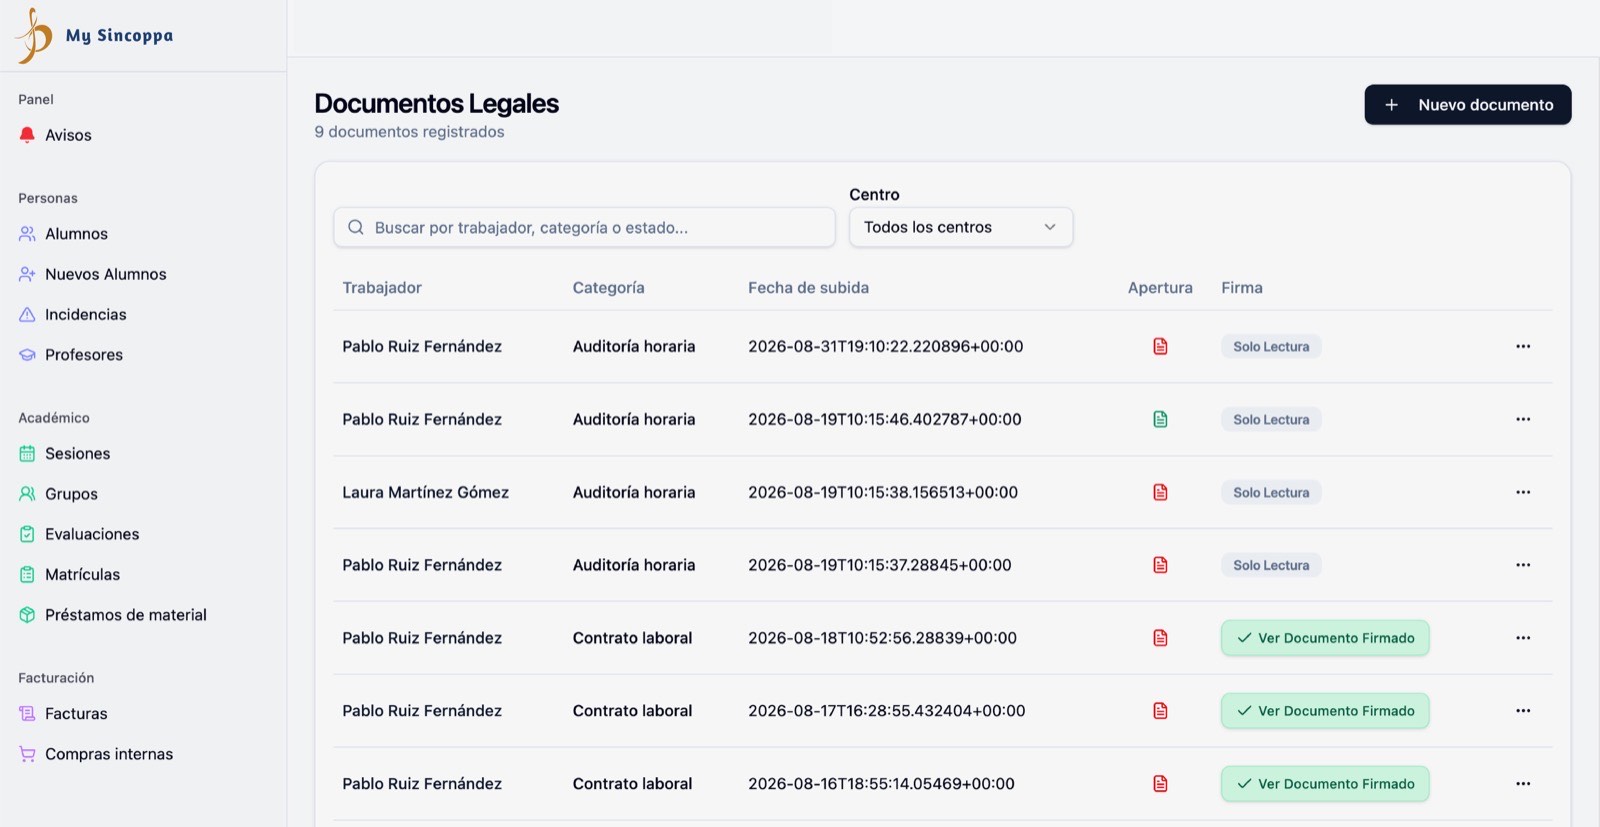
Task: Click the Compras internas cart icon
Action: [27, 754]
